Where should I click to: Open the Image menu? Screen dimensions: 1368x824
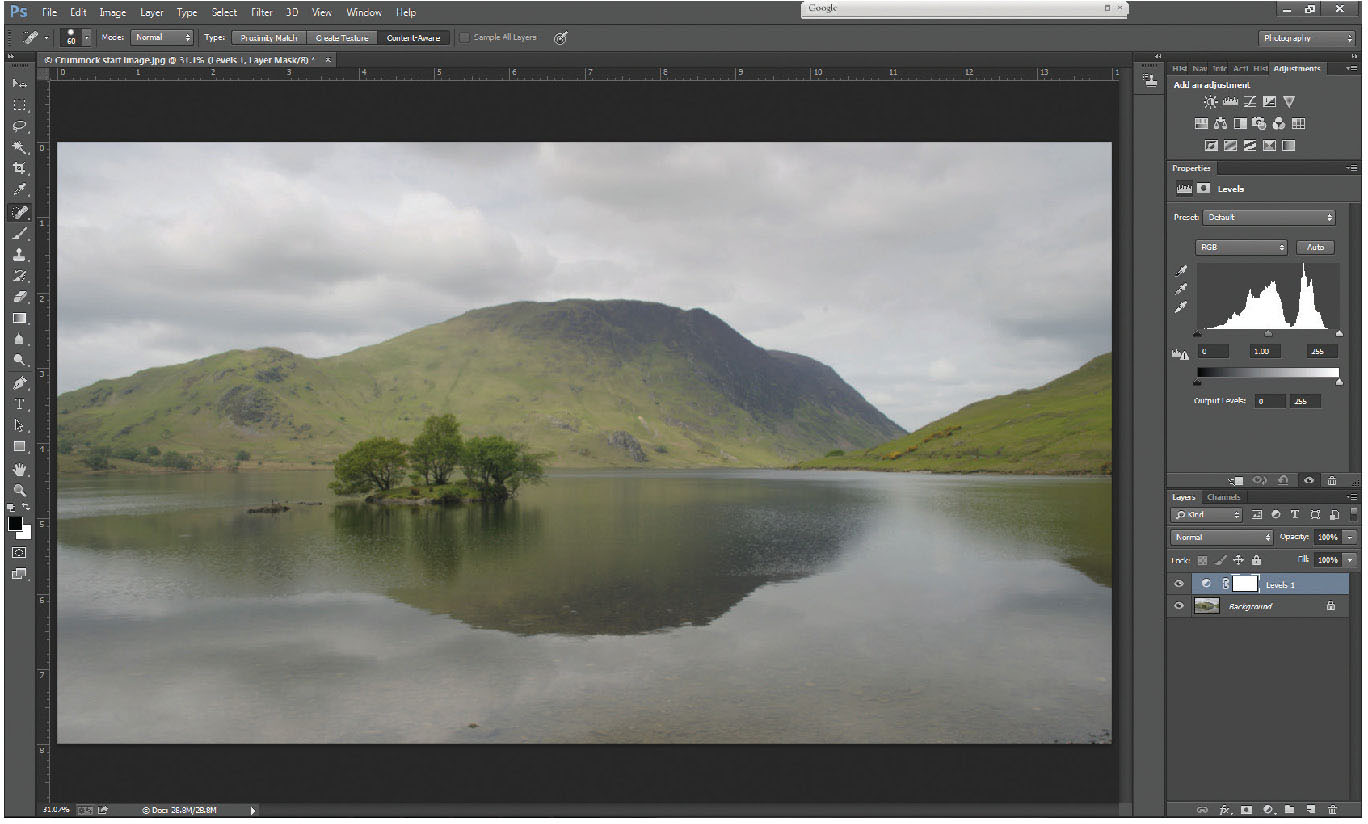(x=113, y=12)
